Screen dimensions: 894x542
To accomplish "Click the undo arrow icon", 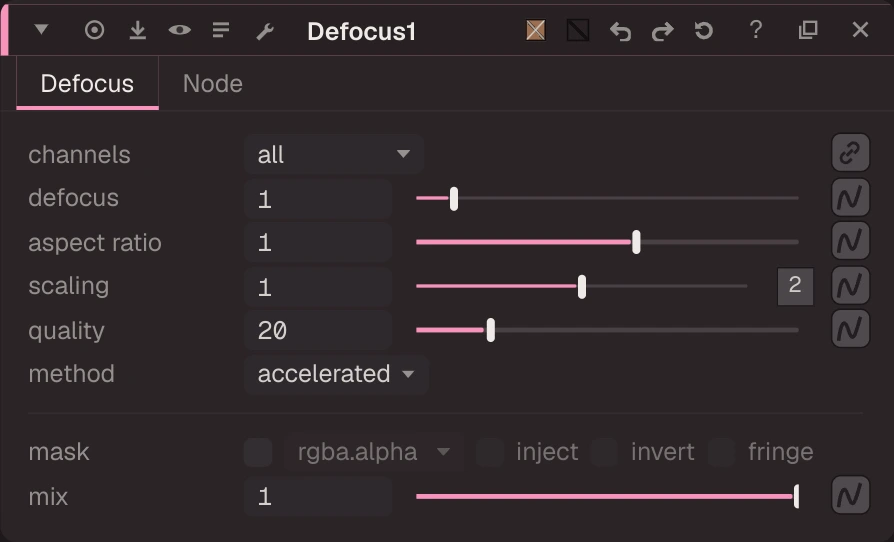I will tap(620, 31).
